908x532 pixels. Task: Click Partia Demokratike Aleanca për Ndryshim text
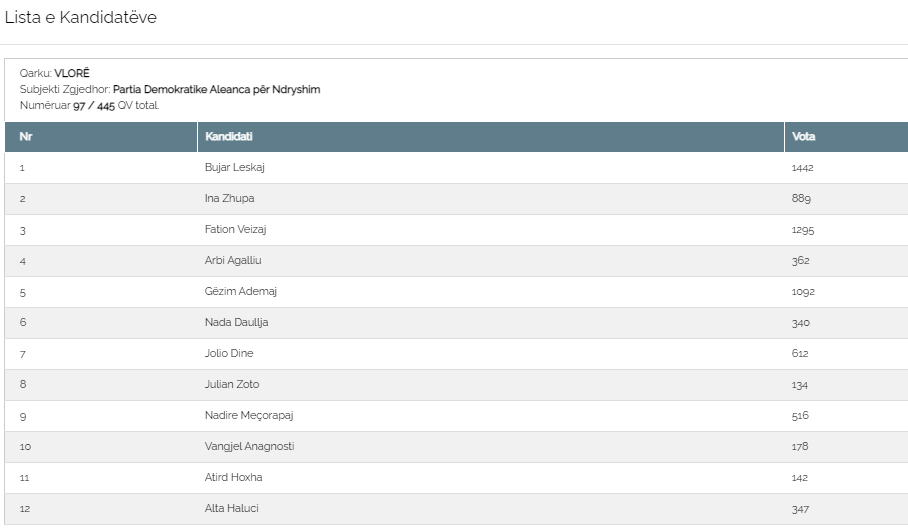point(217,90)
